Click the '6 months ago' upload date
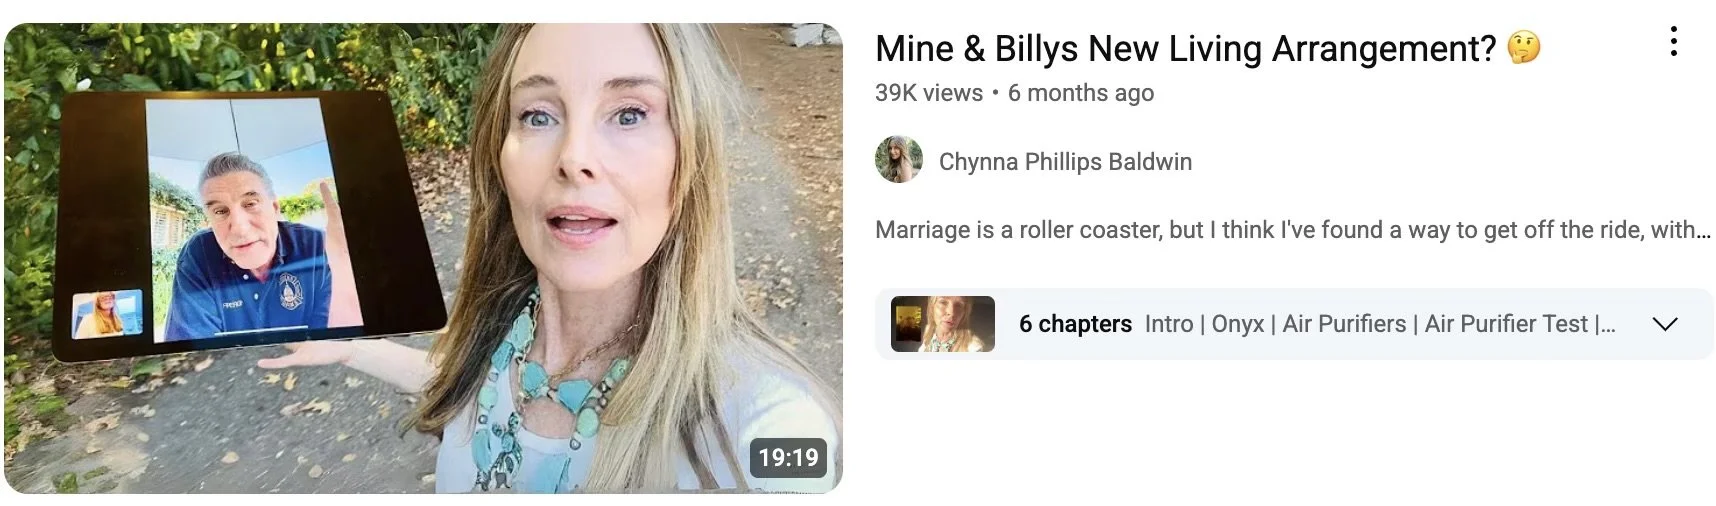This screenshot has width=1716, height=506. [1081, 93]
